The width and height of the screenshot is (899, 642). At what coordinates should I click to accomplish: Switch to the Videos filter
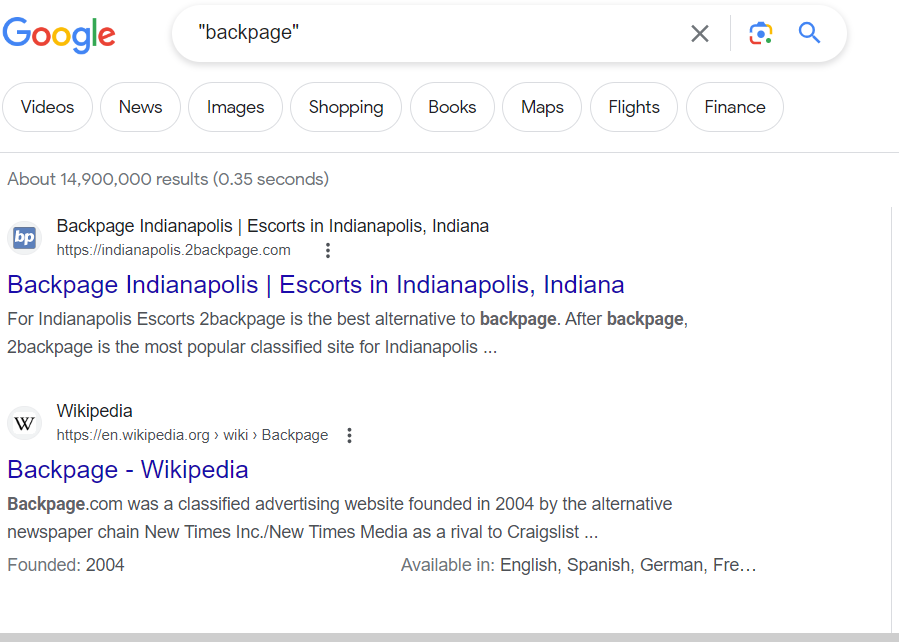[48, 107]
